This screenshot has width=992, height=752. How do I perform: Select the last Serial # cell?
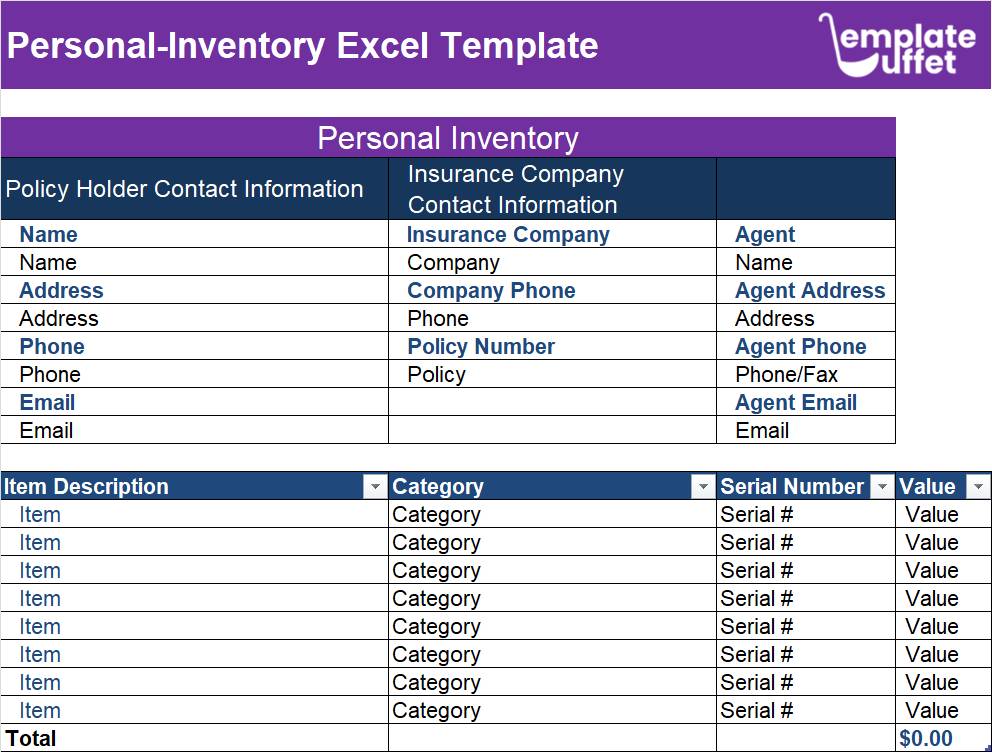pos(806,710)
